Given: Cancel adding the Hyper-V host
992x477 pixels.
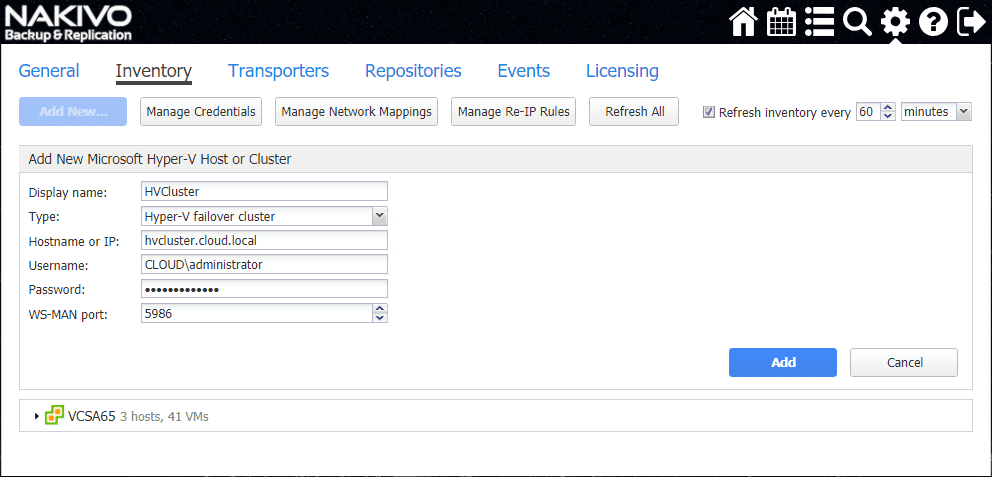Looking at the screenshot, I should tap(903, 362).
